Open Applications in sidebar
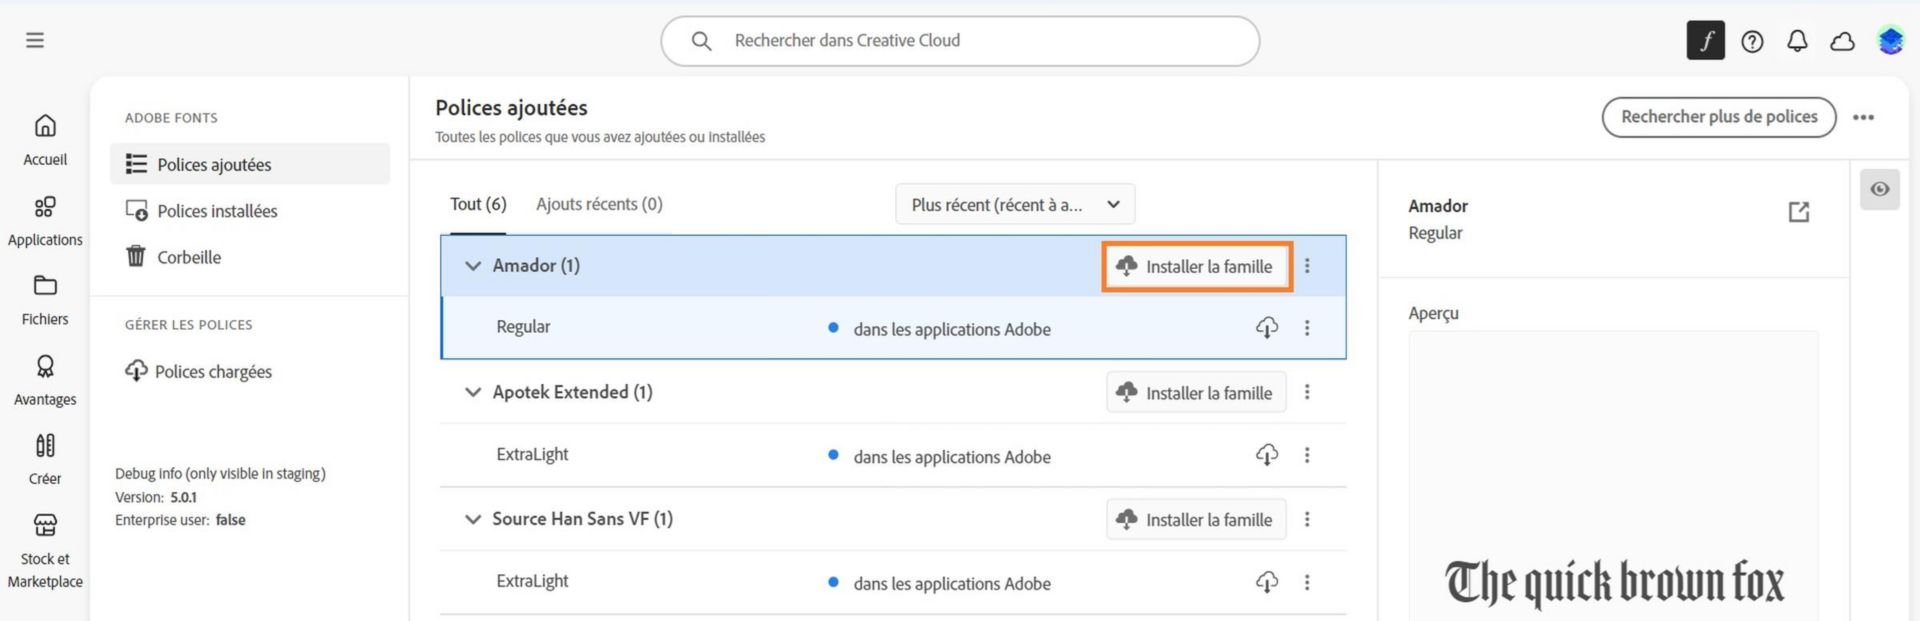Image resolution: width=1920 pixels, height=621 pixels. (45, 221)
